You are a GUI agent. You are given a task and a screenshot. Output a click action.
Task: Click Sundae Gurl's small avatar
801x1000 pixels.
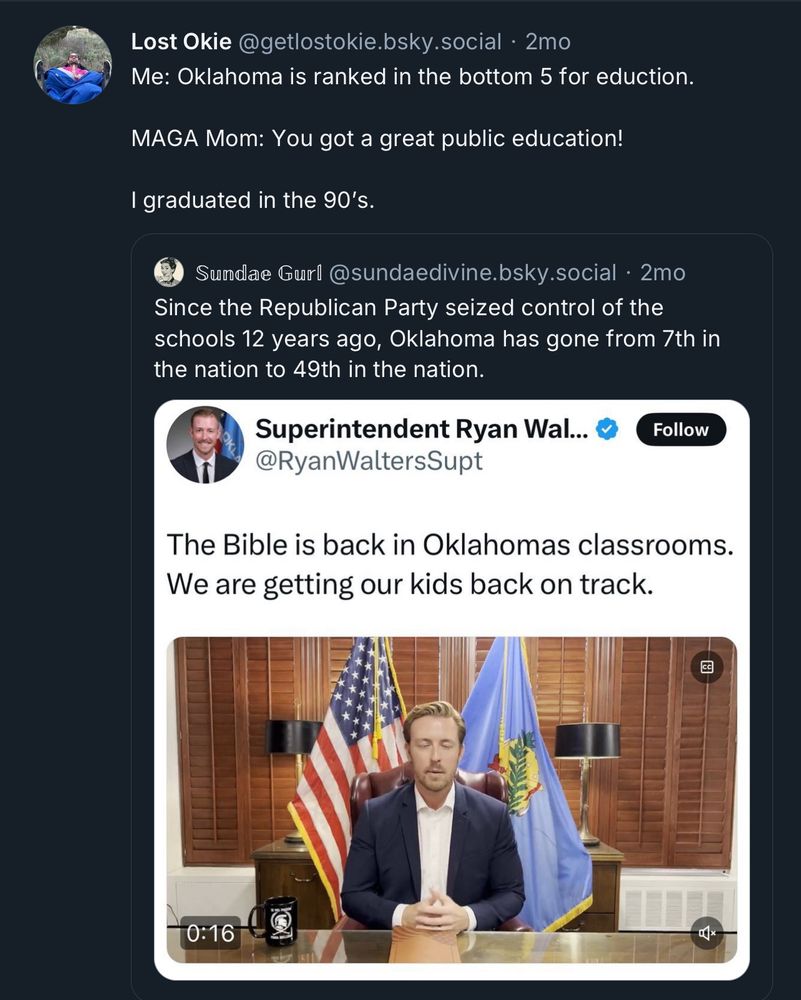(x=169, y=272)
